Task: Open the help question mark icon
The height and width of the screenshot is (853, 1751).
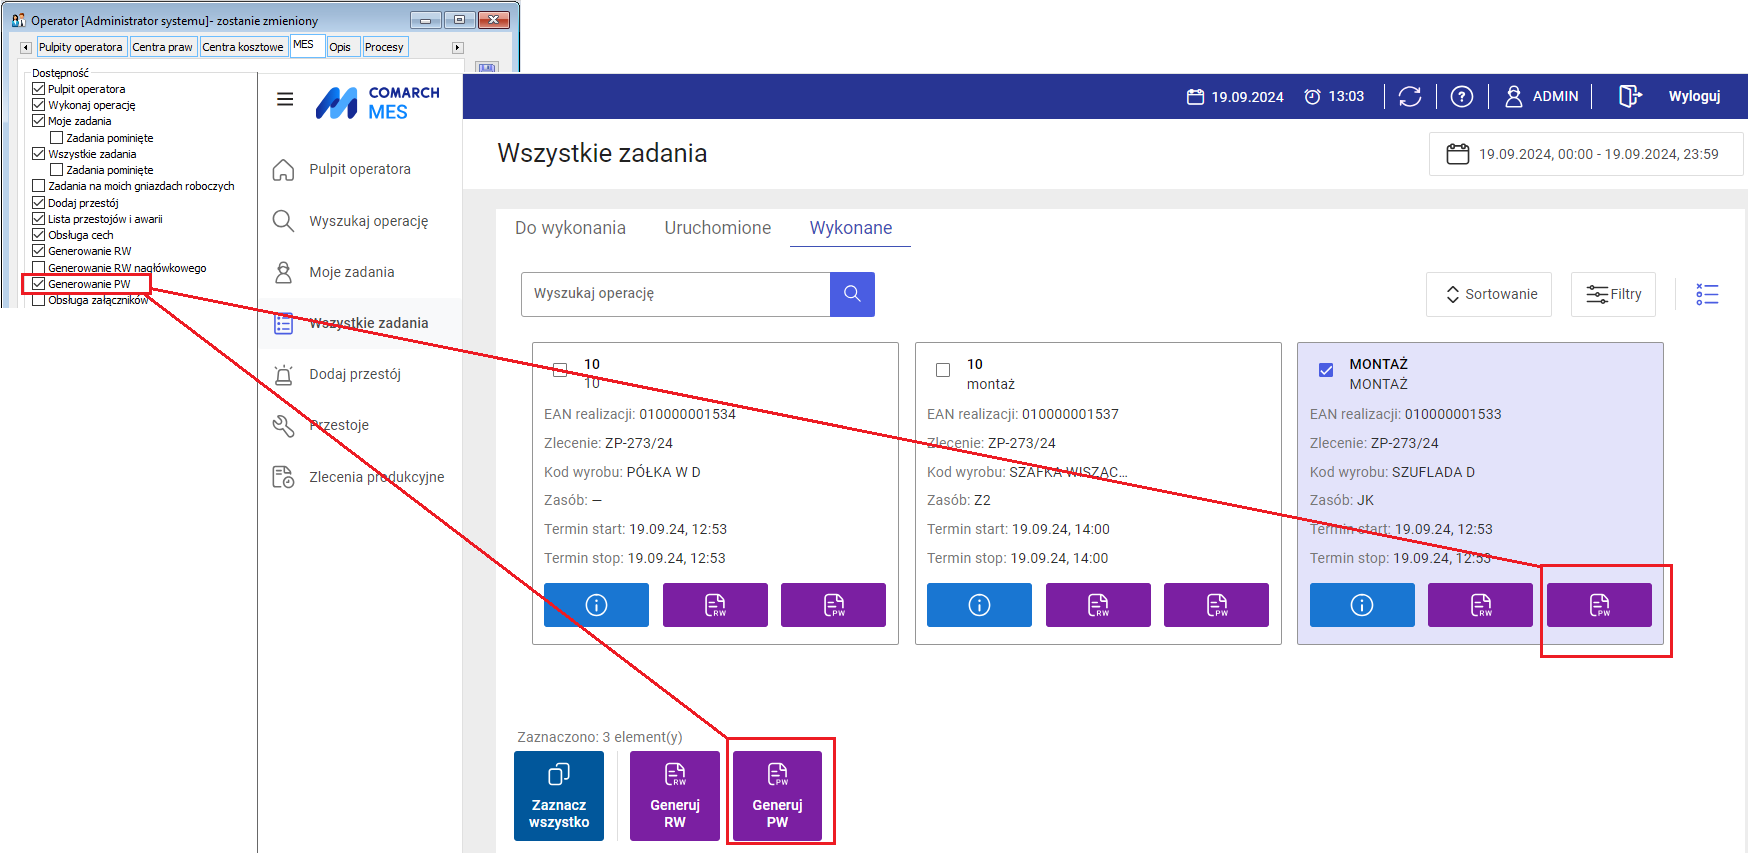Action: (1462, 96)
